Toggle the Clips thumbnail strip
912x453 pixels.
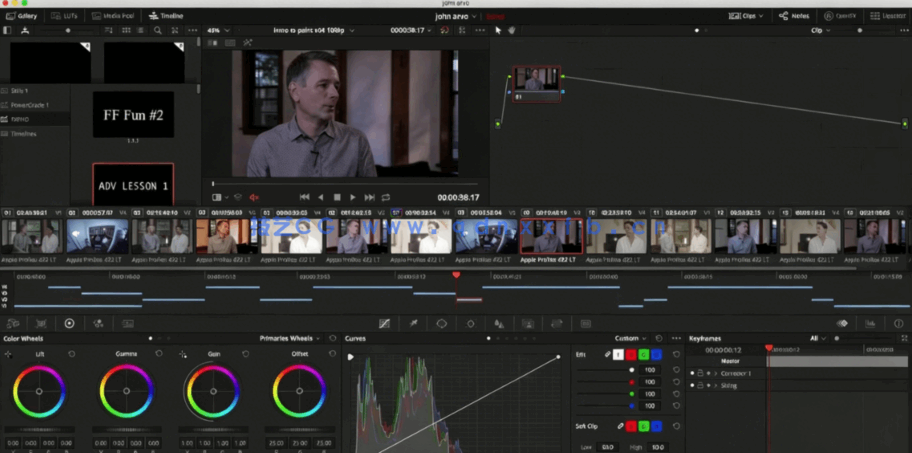click(x=746, y=16)
